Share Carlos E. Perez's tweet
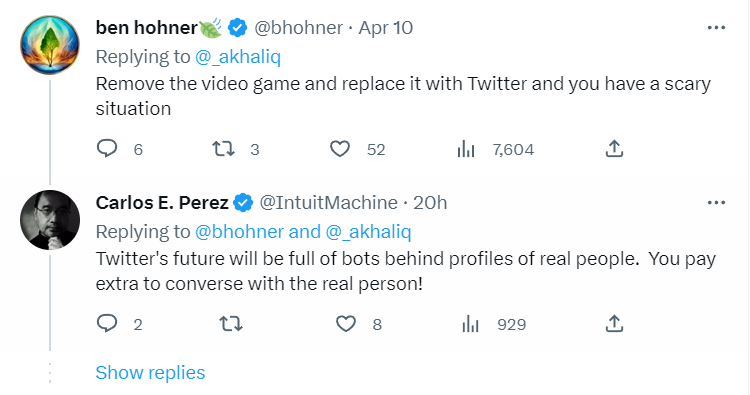This screenshot has width=750, height=395. 614,324
